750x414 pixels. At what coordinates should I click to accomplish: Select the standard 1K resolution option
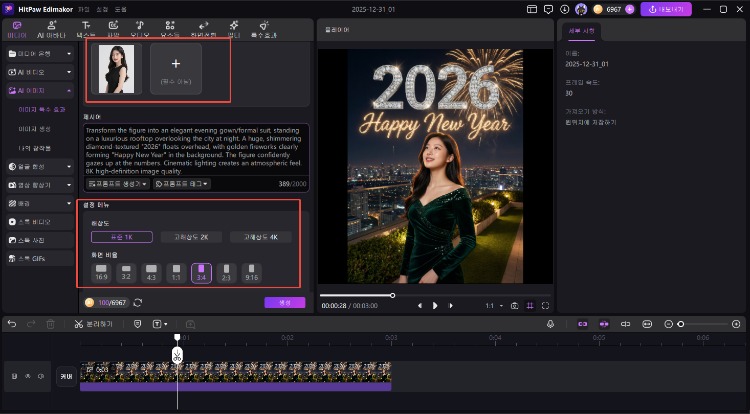(x=122, y=237)
